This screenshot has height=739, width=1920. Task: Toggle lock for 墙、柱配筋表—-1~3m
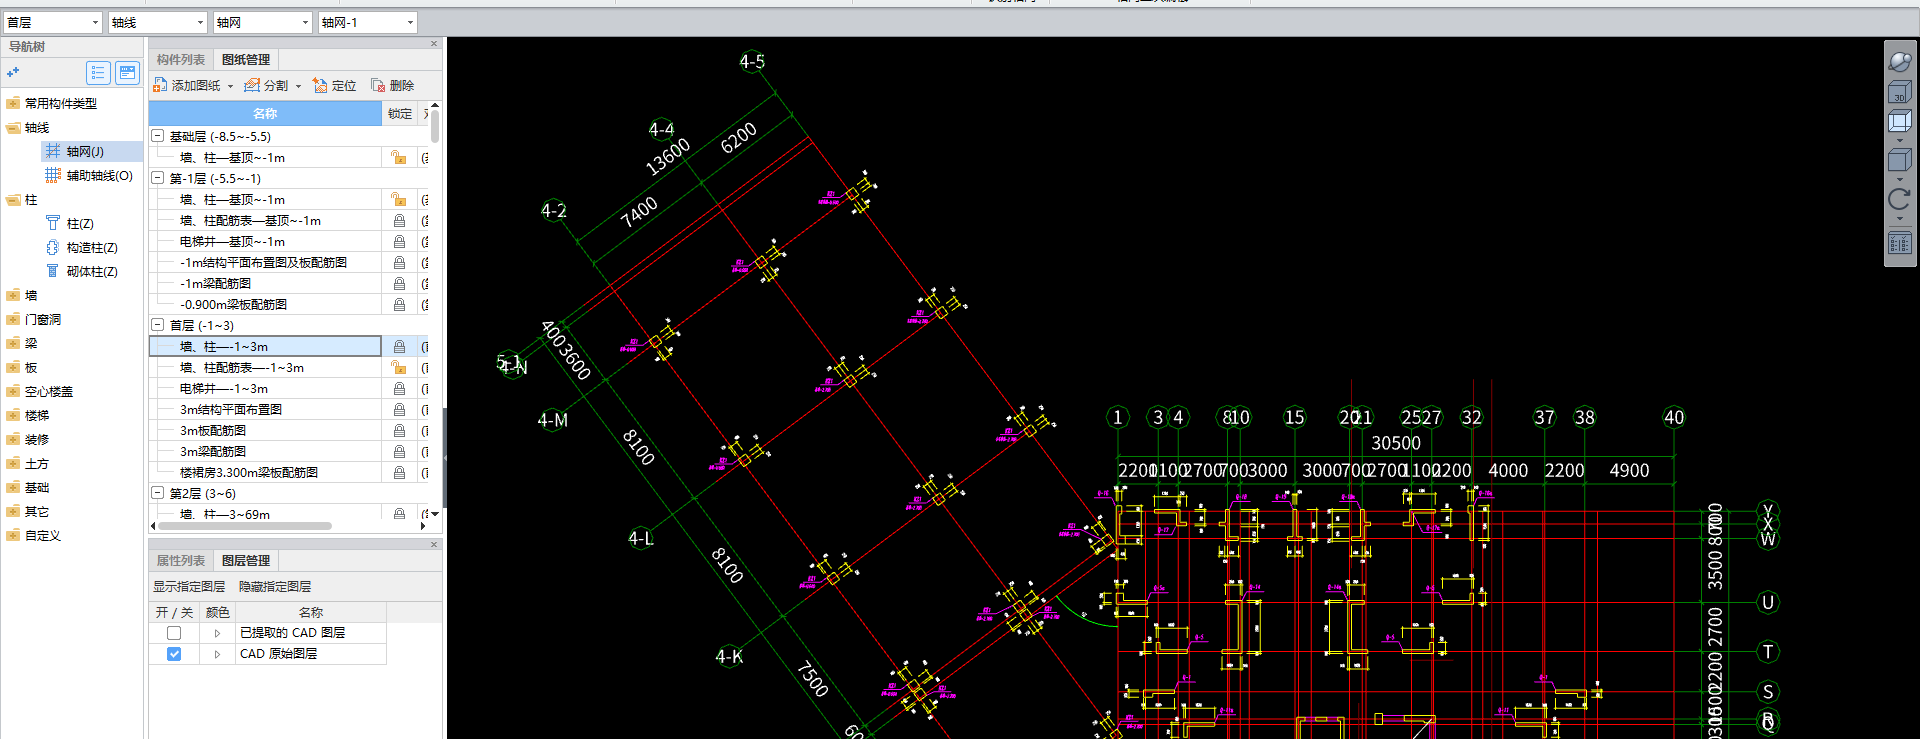pos(399,367)
